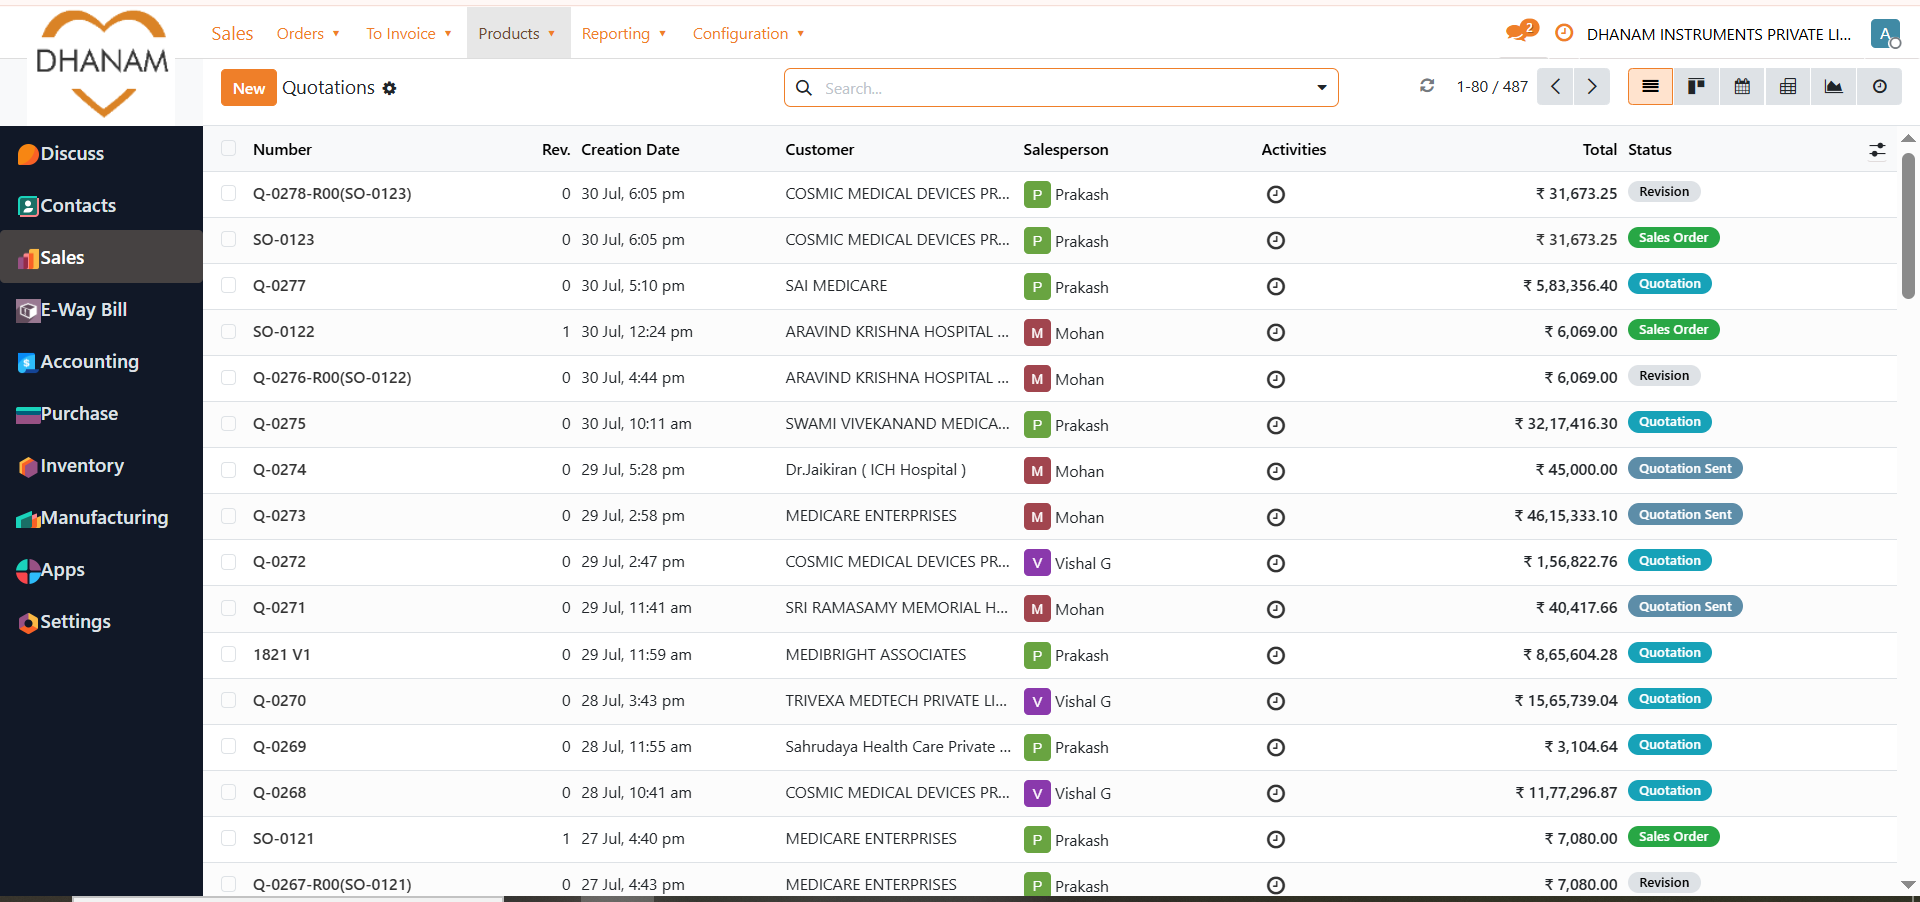Tick checkbox for Q-0275 row

pos(229,423)
